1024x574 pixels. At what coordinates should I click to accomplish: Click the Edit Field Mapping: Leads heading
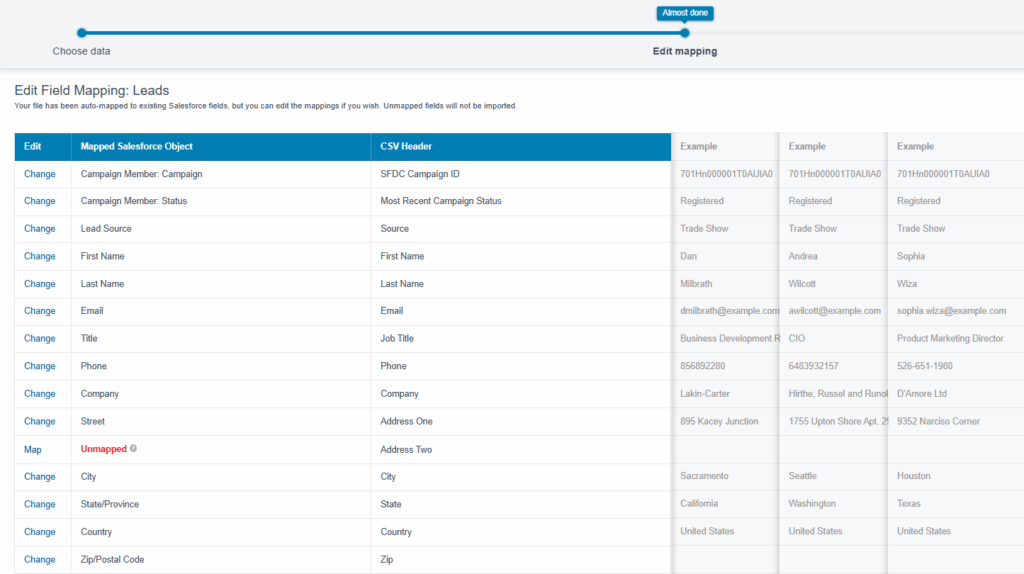click(91, 90)
